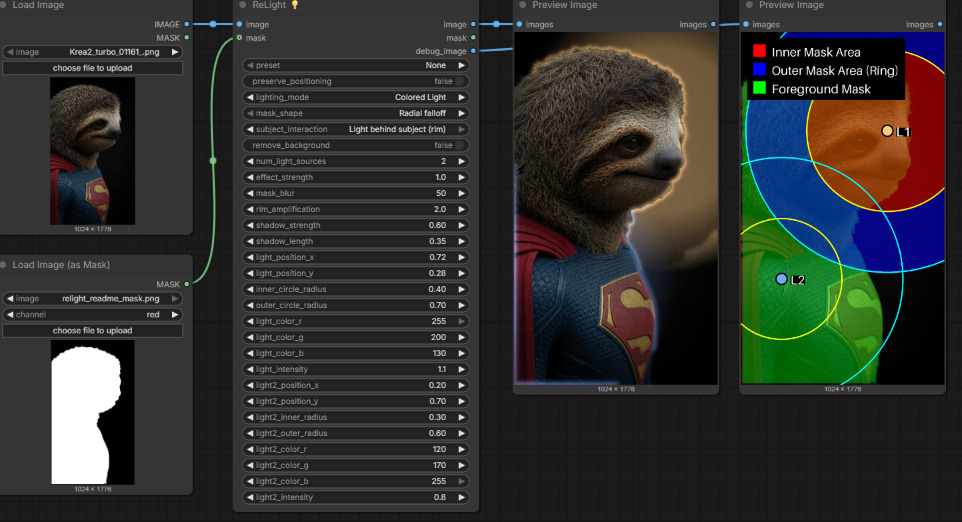Click the Load Image MASK output dot
Viewport: 962px width, 522px height.
click(187, 38)
